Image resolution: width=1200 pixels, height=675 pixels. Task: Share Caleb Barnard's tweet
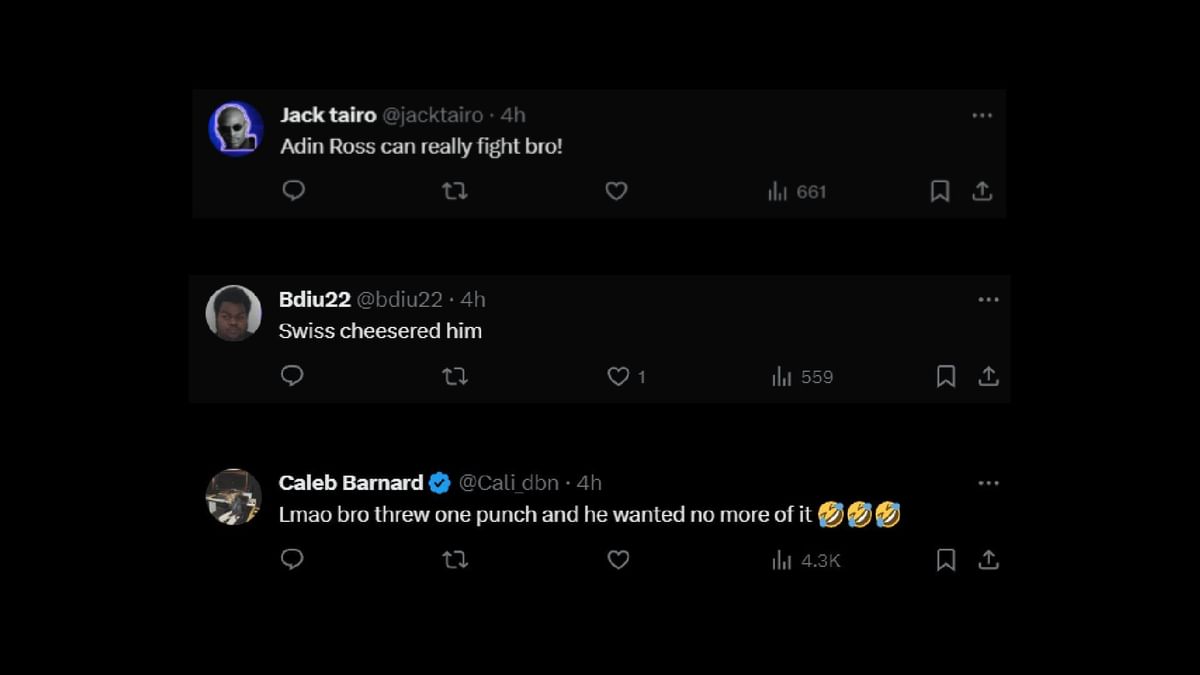click(989, 560)
